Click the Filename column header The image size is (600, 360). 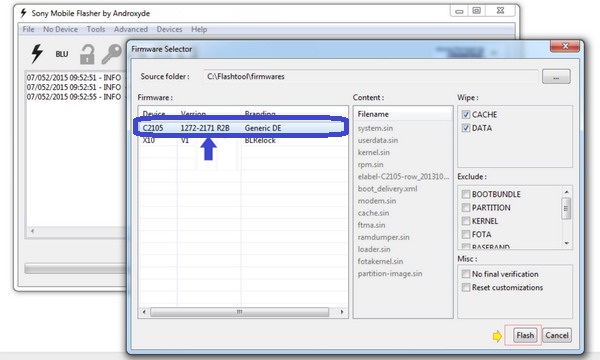pos(403,114)
